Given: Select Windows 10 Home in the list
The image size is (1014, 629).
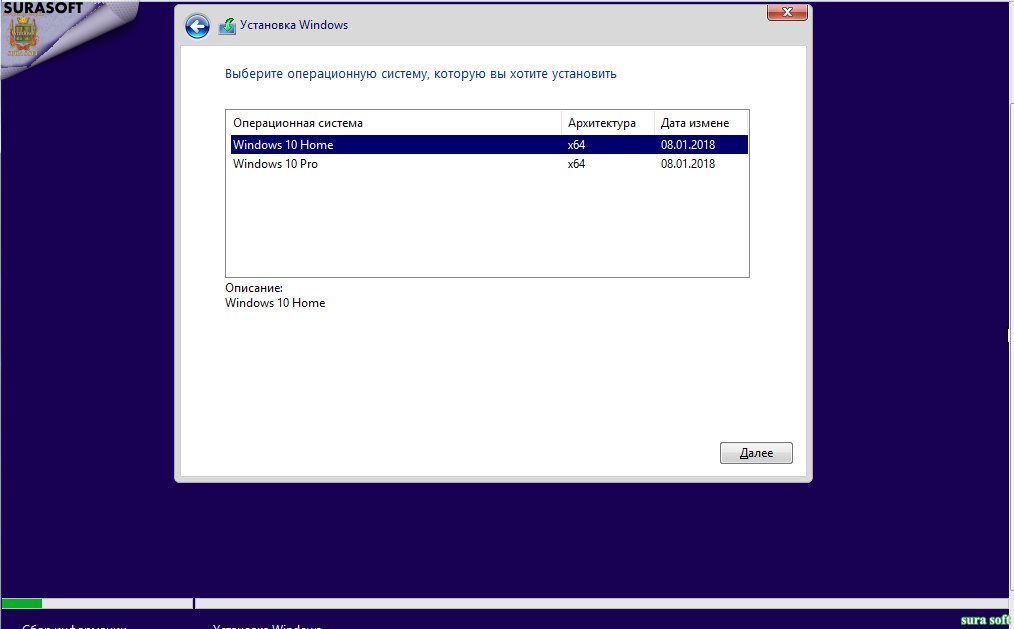Looking at the screenshot, I should (x=489, y=145).
